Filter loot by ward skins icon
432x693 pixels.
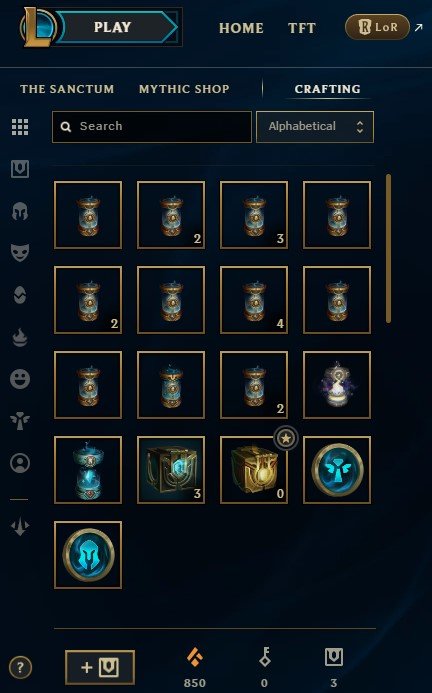click(x=20, y=421)
